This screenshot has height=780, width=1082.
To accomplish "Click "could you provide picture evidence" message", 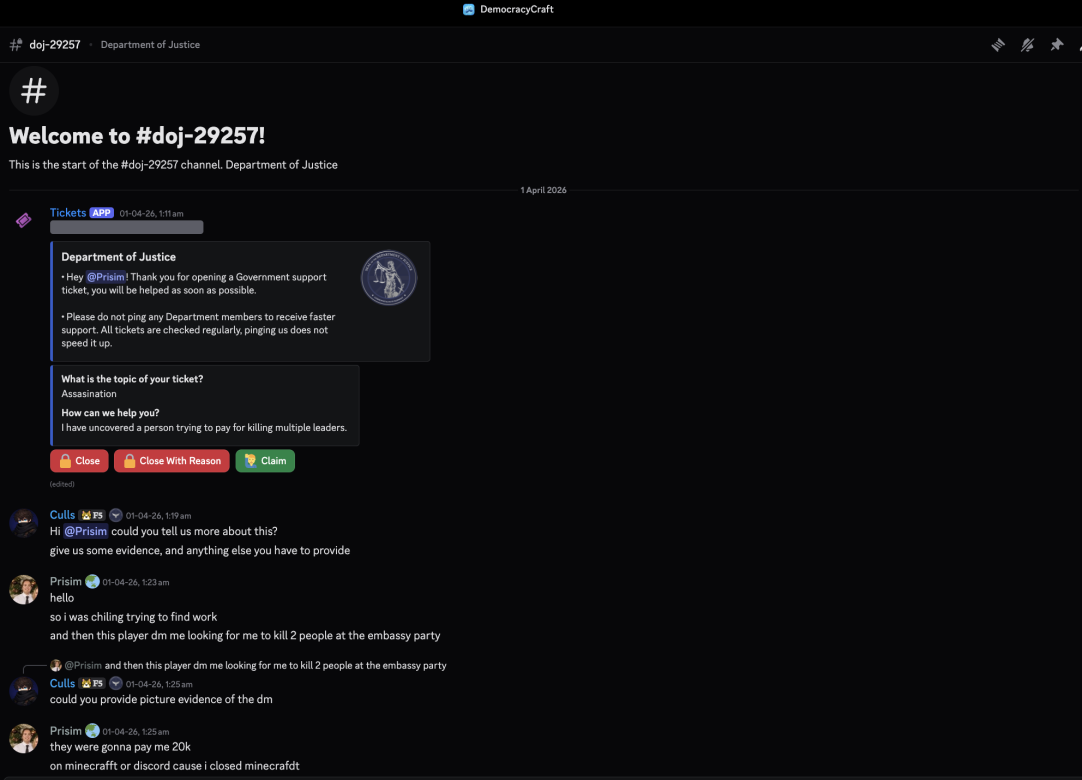I will coord(161,699).
